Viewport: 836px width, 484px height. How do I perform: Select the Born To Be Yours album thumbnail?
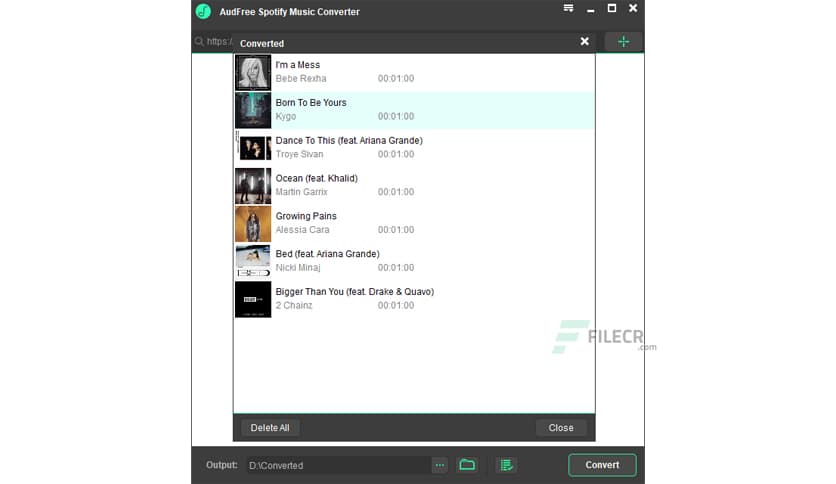coord(253,110)
